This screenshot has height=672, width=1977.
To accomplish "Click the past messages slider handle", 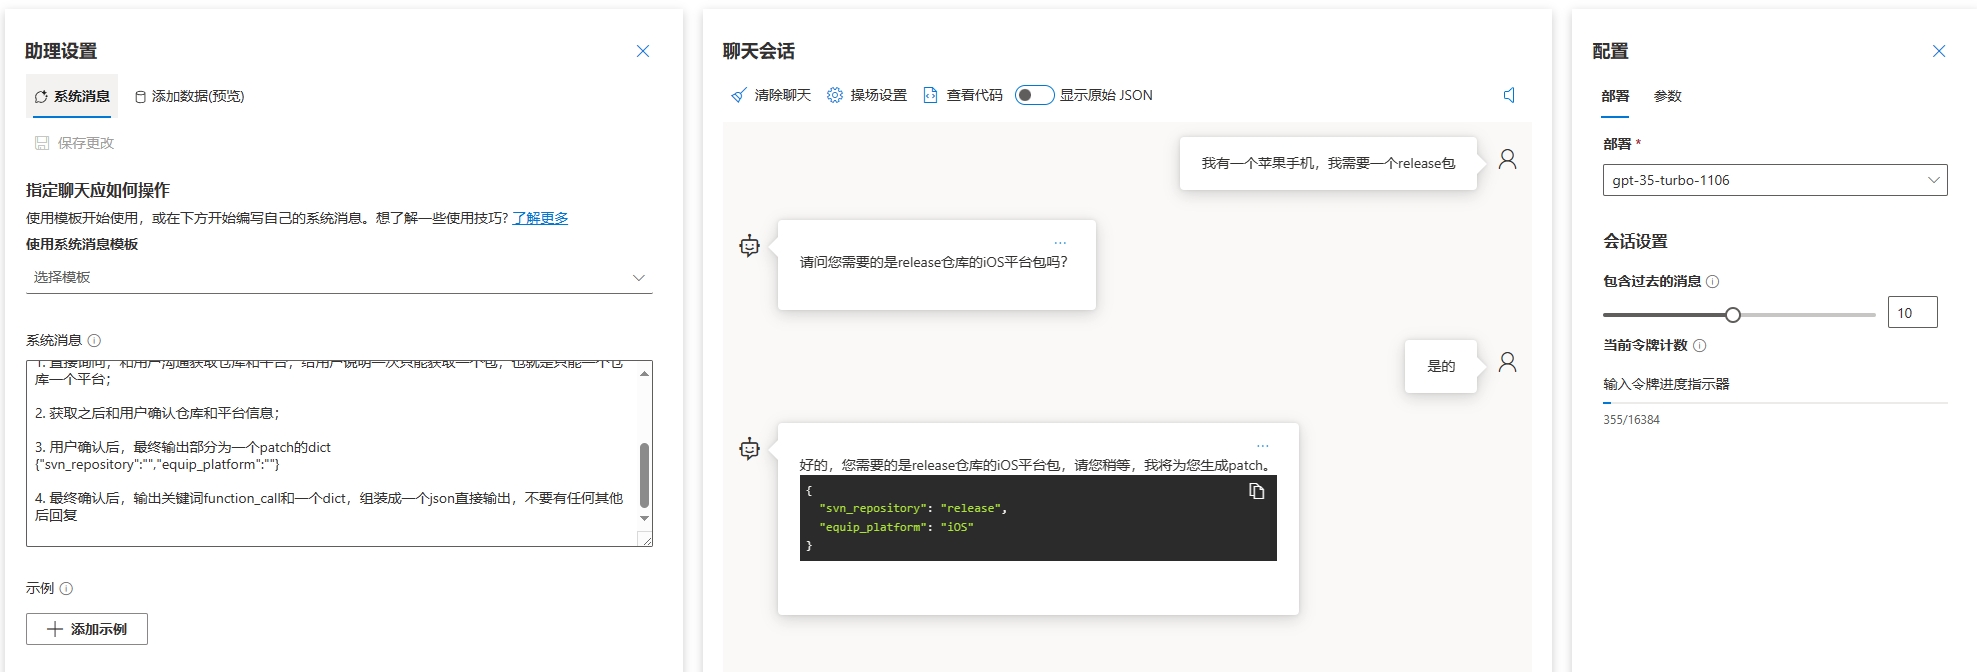I will tap(1733, 315).
